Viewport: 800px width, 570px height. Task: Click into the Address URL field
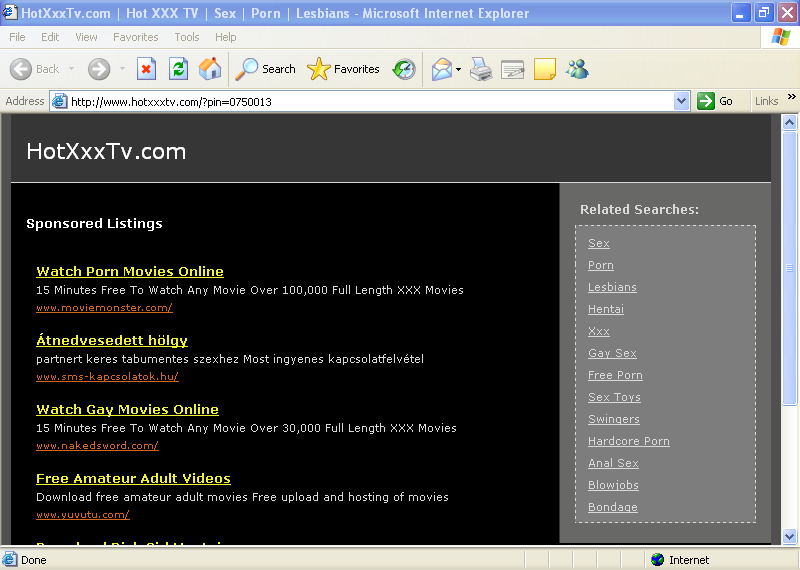[370, 101]
